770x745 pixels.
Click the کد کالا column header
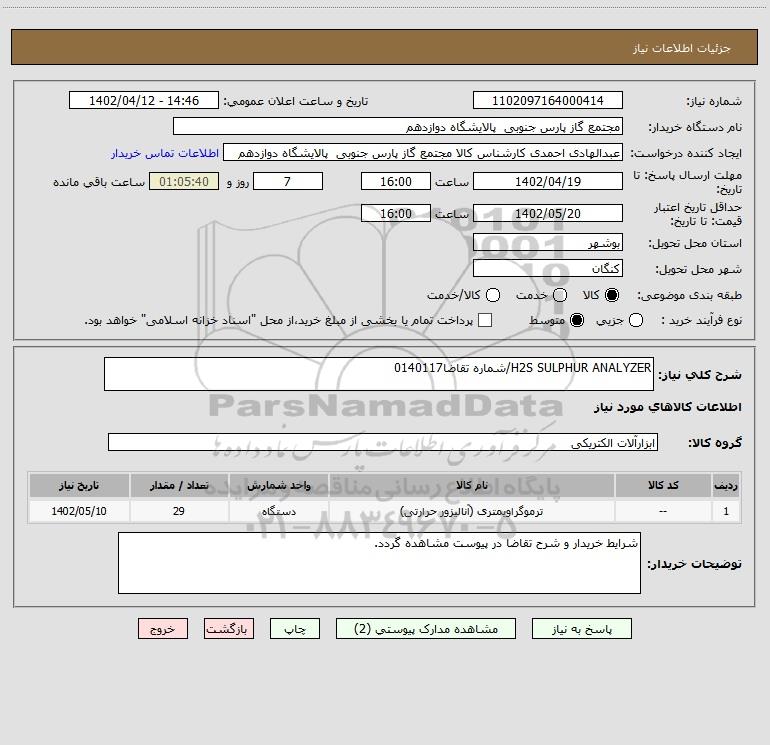pos(663,485)
